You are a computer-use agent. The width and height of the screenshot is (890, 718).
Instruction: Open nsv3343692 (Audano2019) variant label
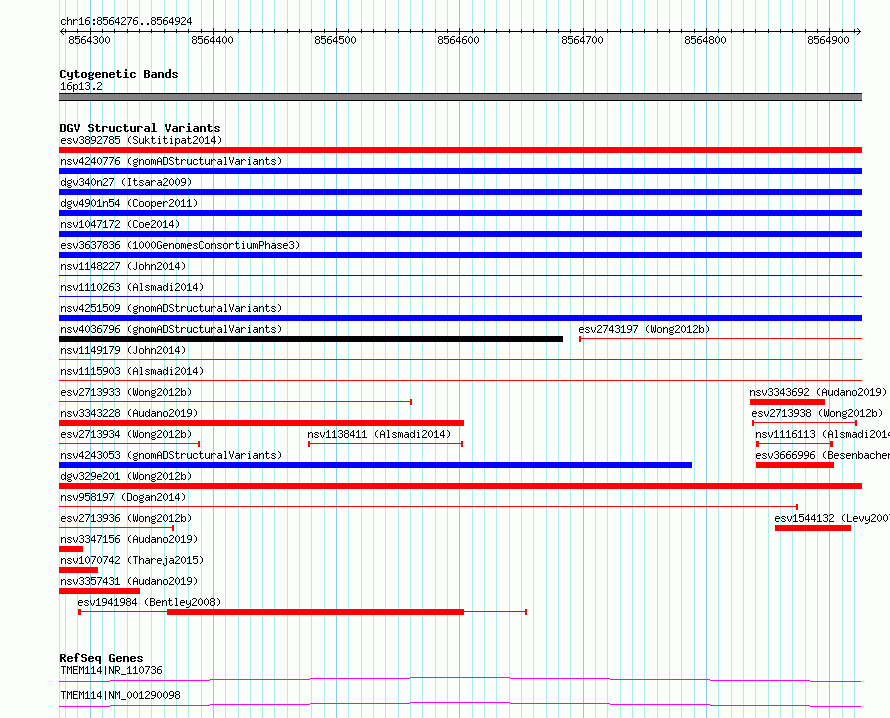pyautogui.click(x=818, y=392)
